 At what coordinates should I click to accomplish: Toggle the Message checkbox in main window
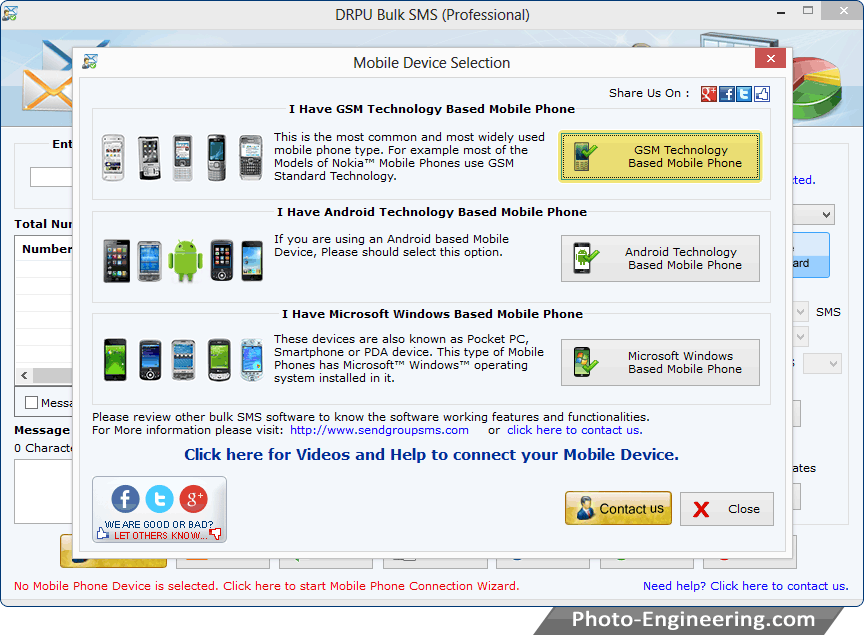(x=31, y=402)
